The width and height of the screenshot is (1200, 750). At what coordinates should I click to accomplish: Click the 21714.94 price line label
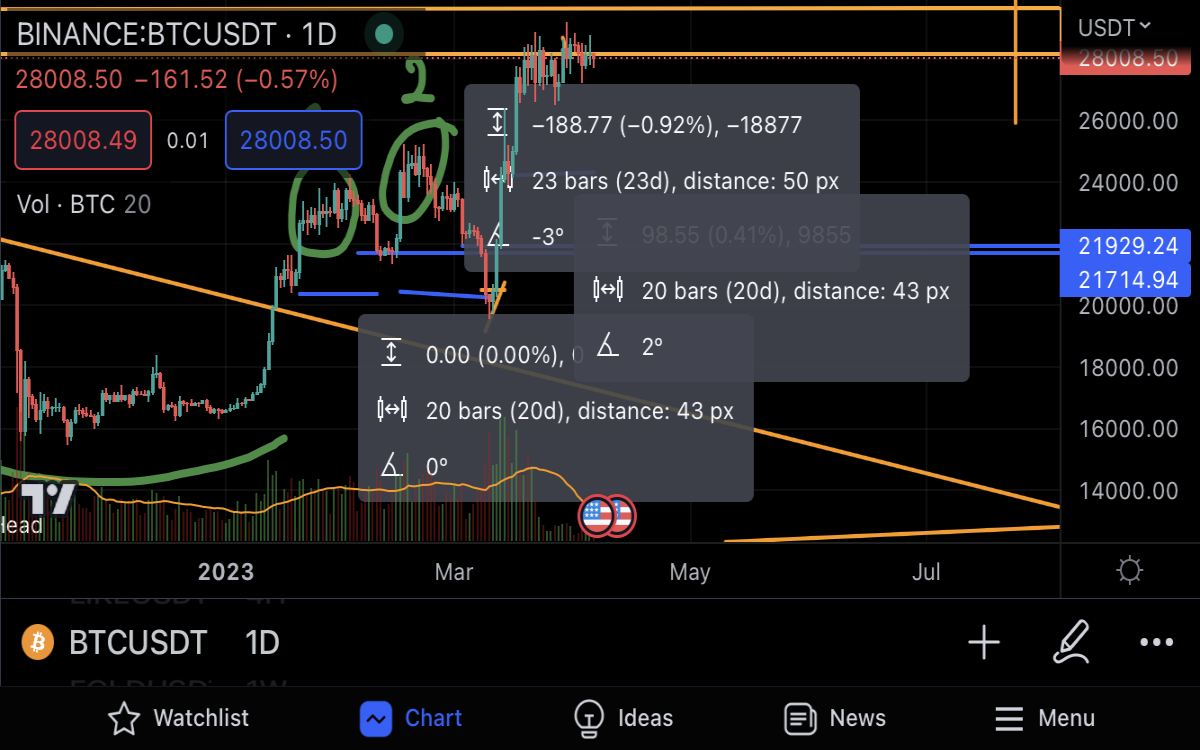tap(1128, 280)
